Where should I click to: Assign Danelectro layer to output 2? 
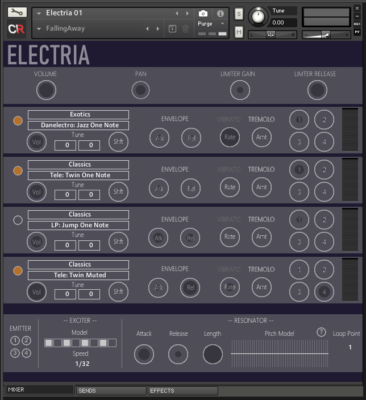click(324, 119)
